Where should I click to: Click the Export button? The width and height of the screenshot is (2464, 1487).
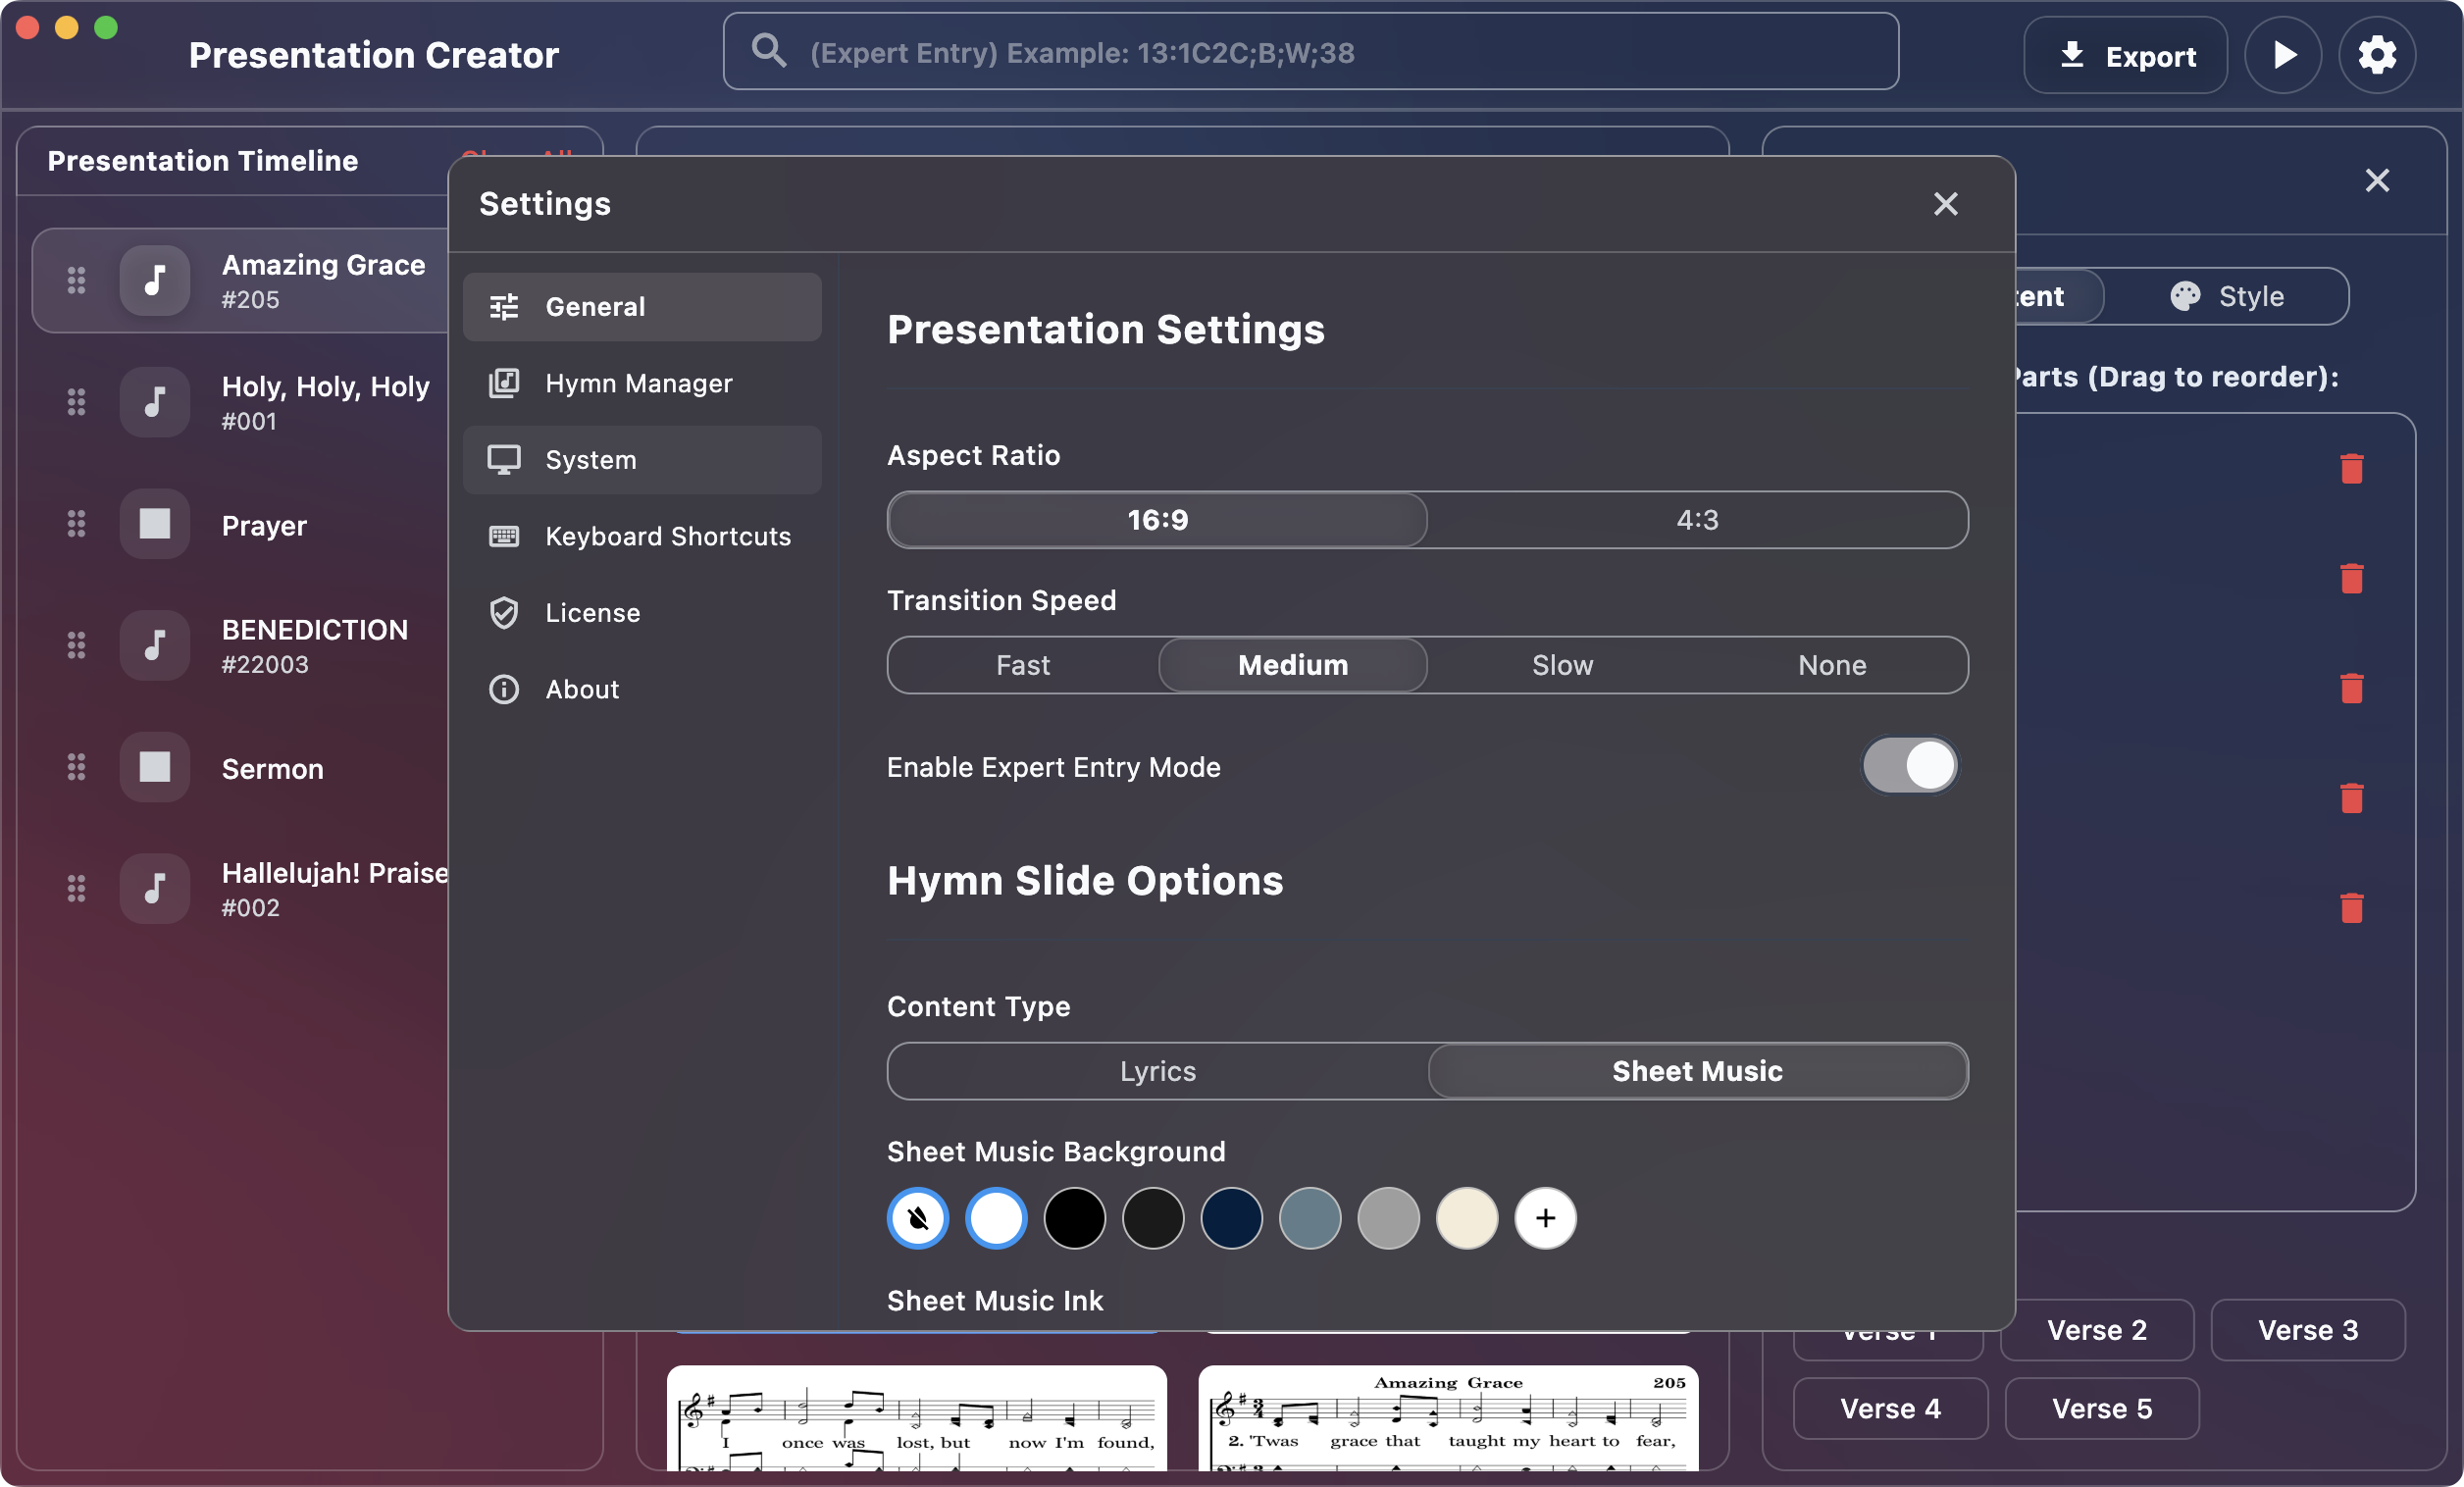tap(2125, 56)
